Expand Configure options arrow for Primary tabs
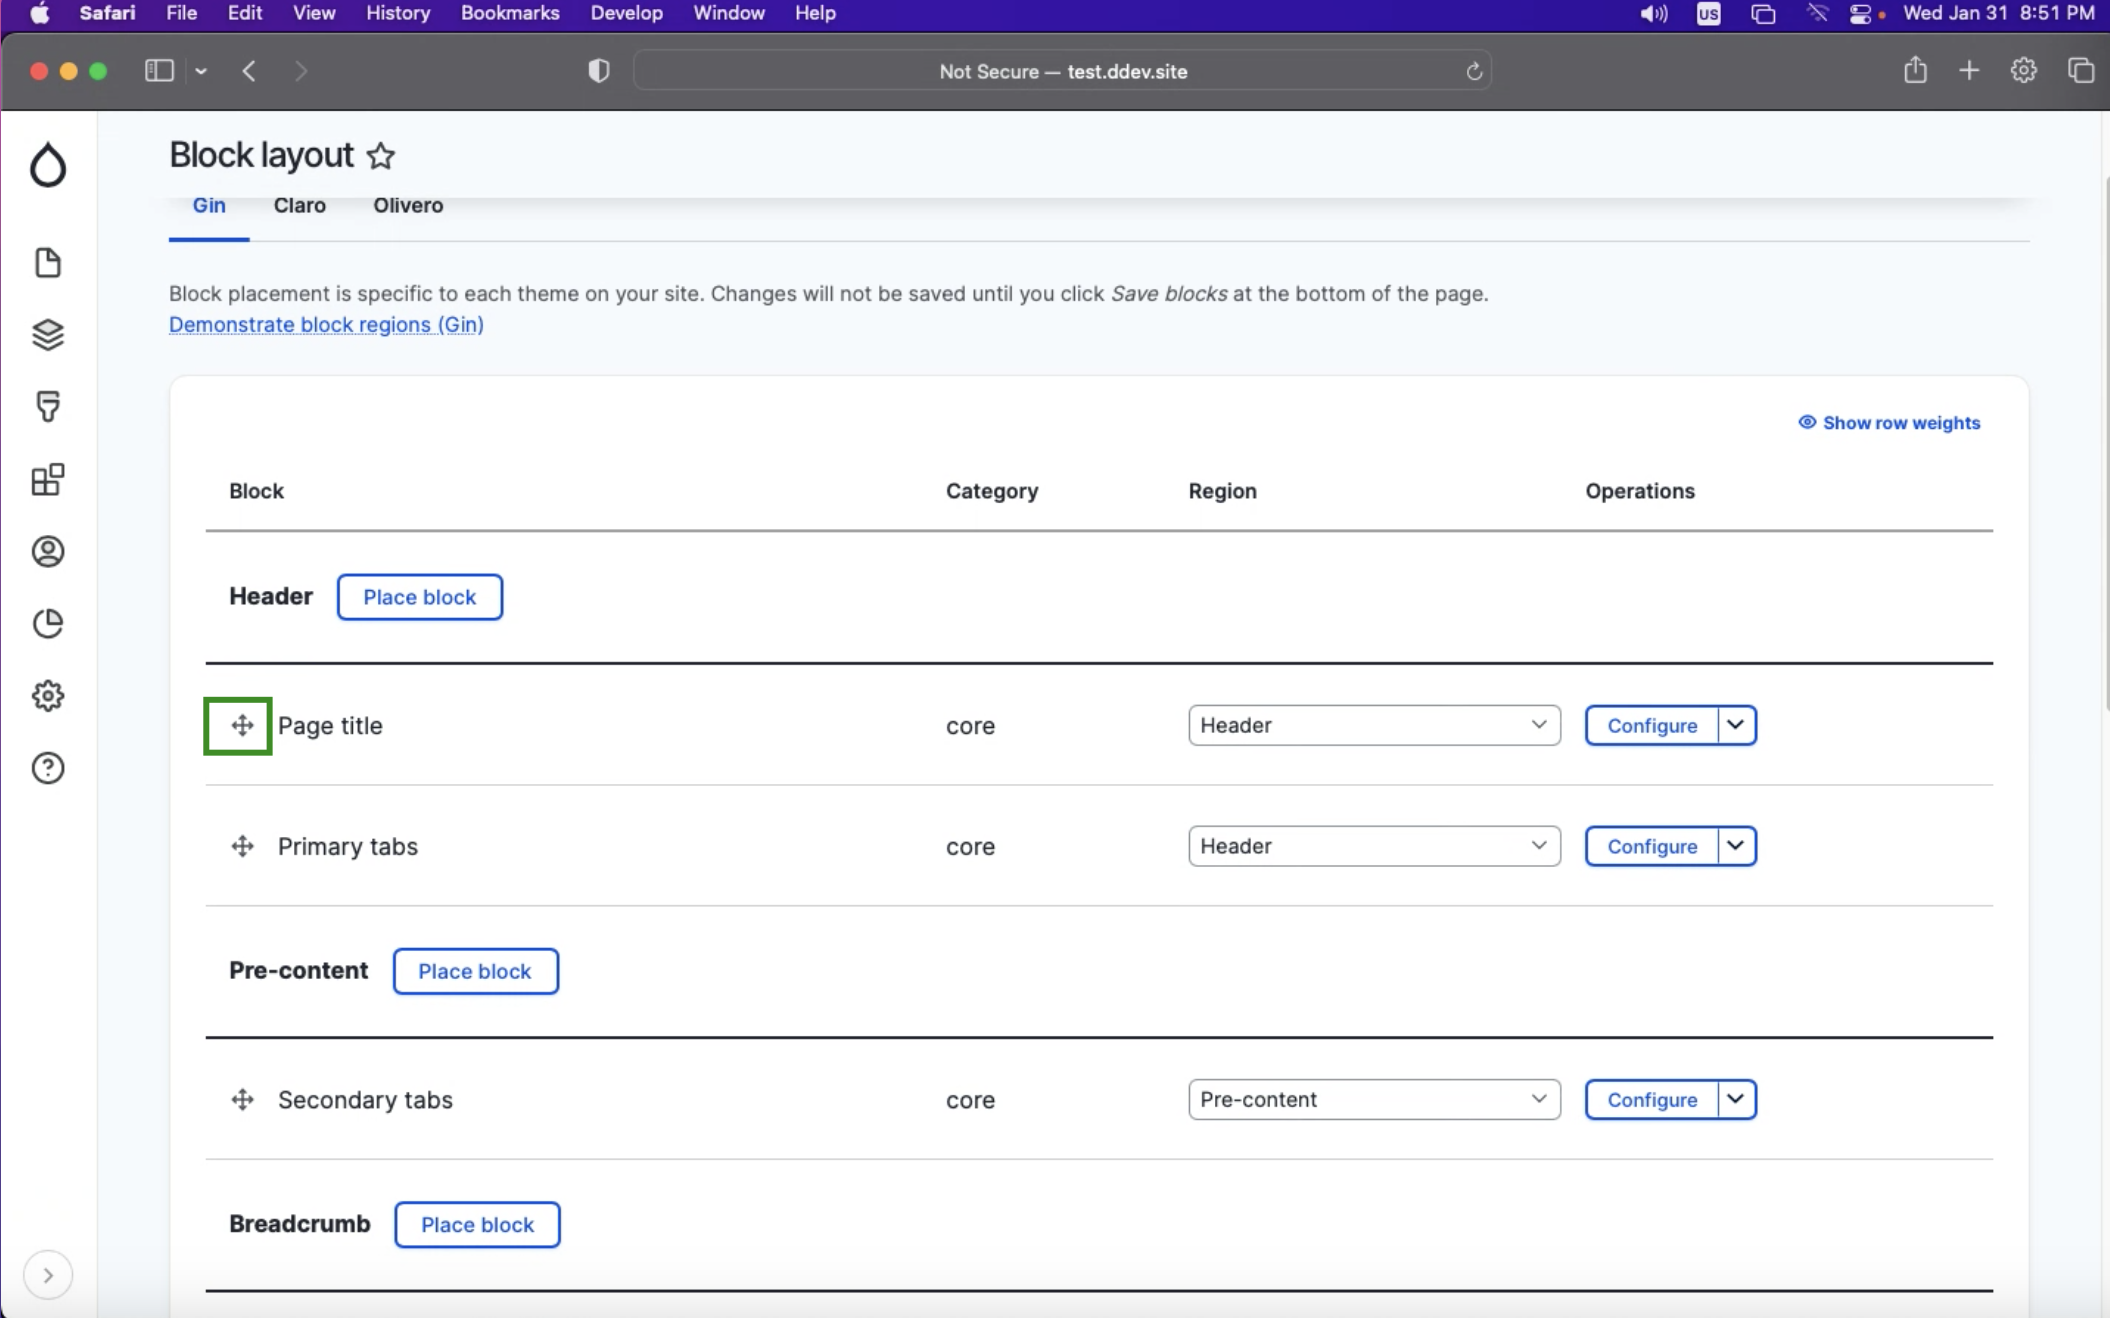The image size is (2110, 1318). pos(1736,846)
